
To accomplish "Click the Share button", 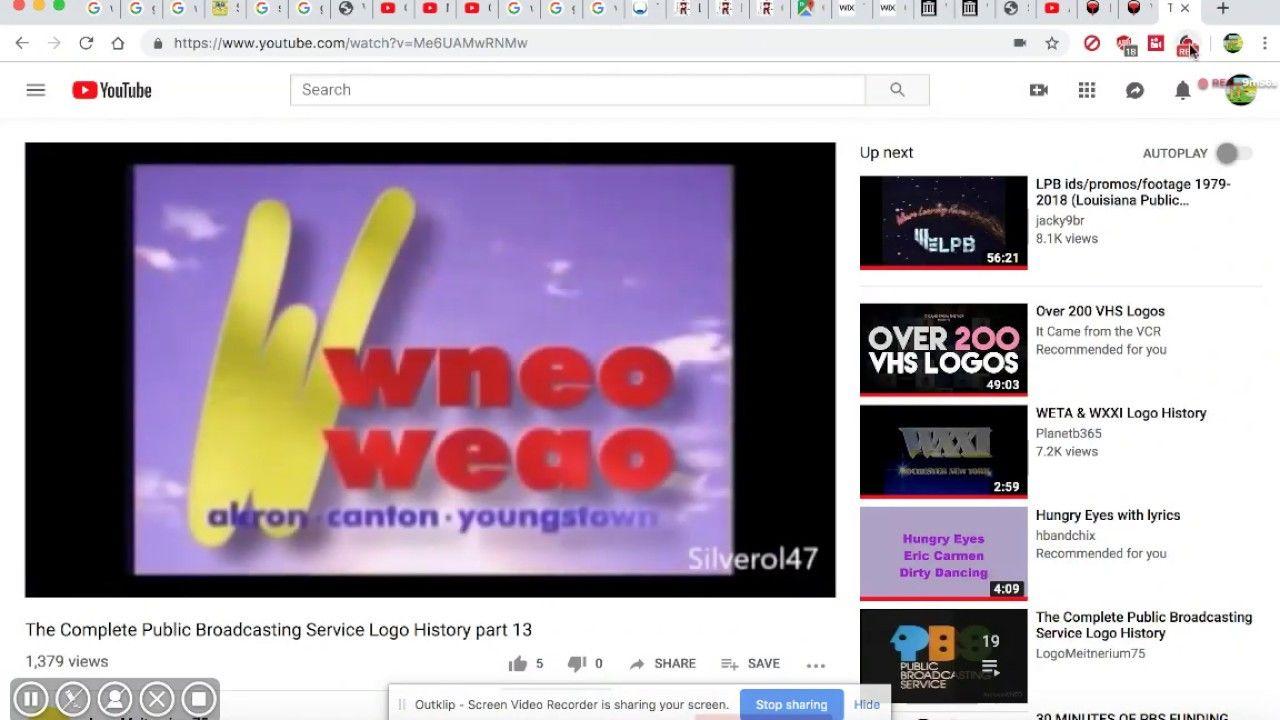I will click(x=662, y=664).
